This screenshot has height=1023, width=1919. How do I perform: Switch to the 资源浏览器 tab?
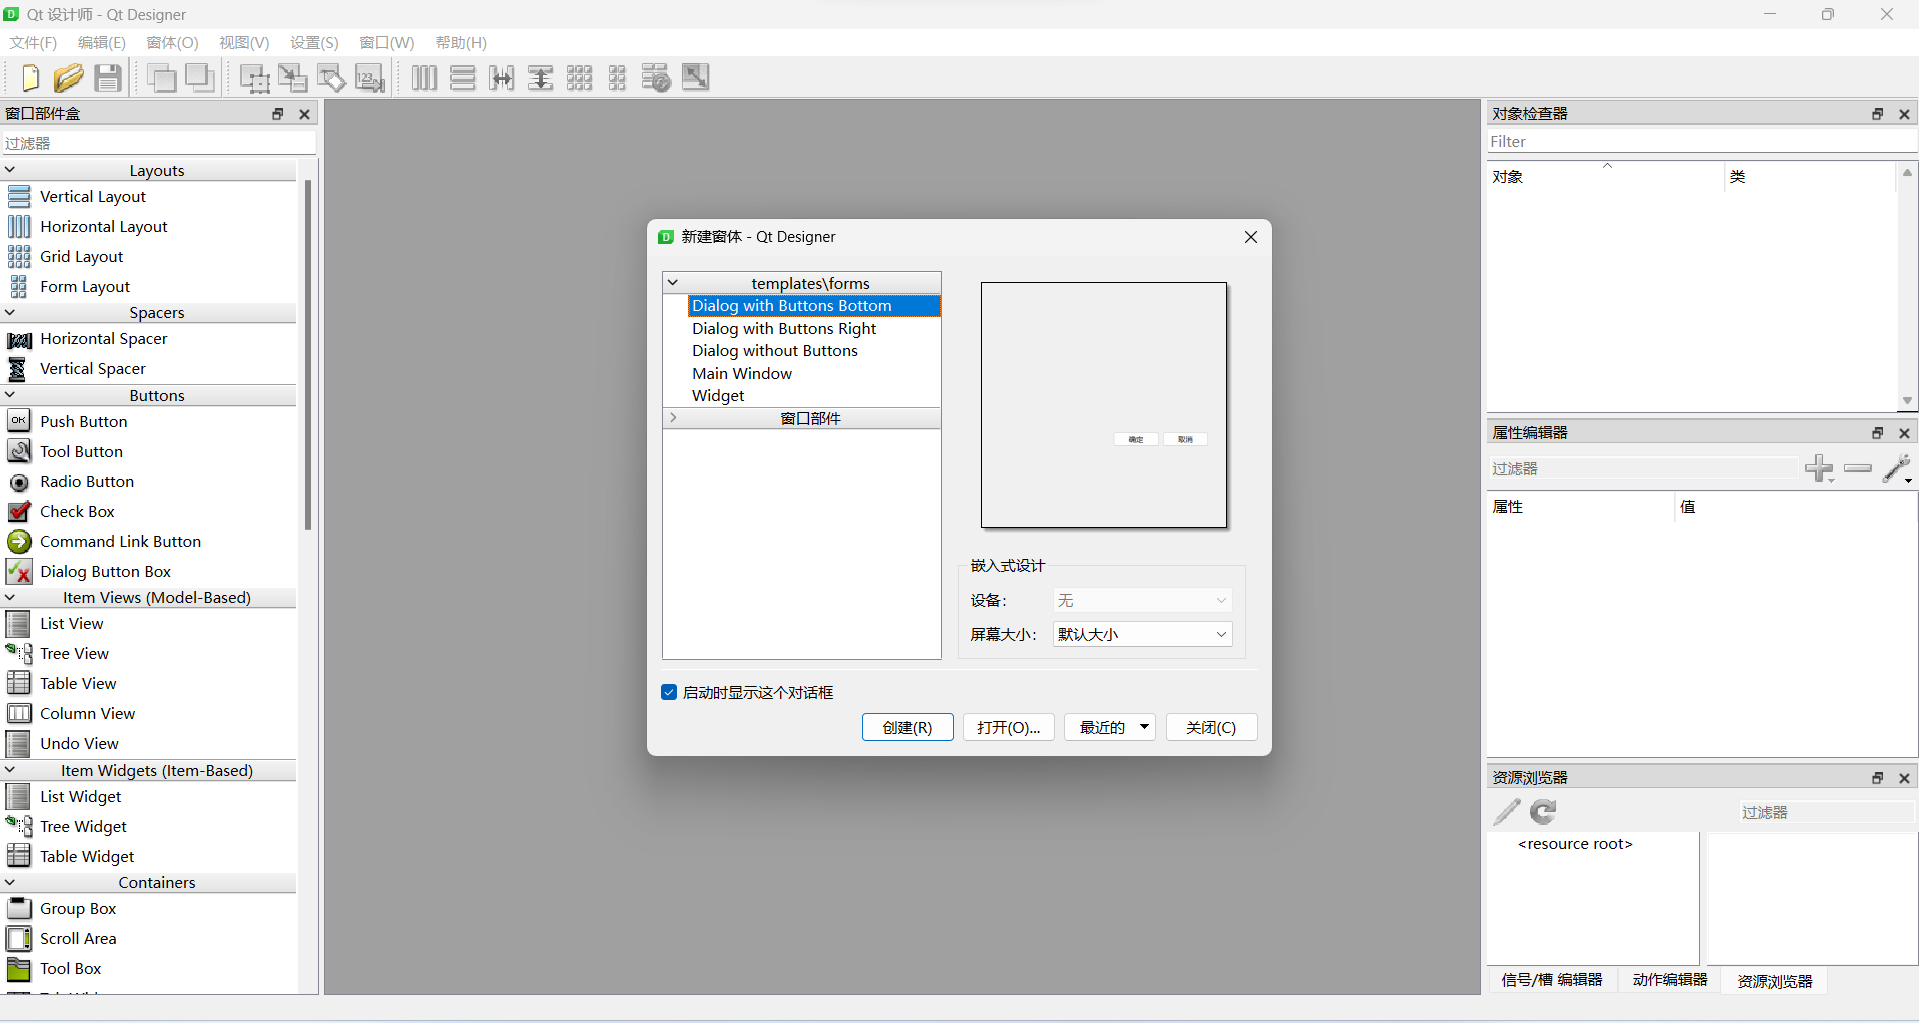pos(1775,981)
